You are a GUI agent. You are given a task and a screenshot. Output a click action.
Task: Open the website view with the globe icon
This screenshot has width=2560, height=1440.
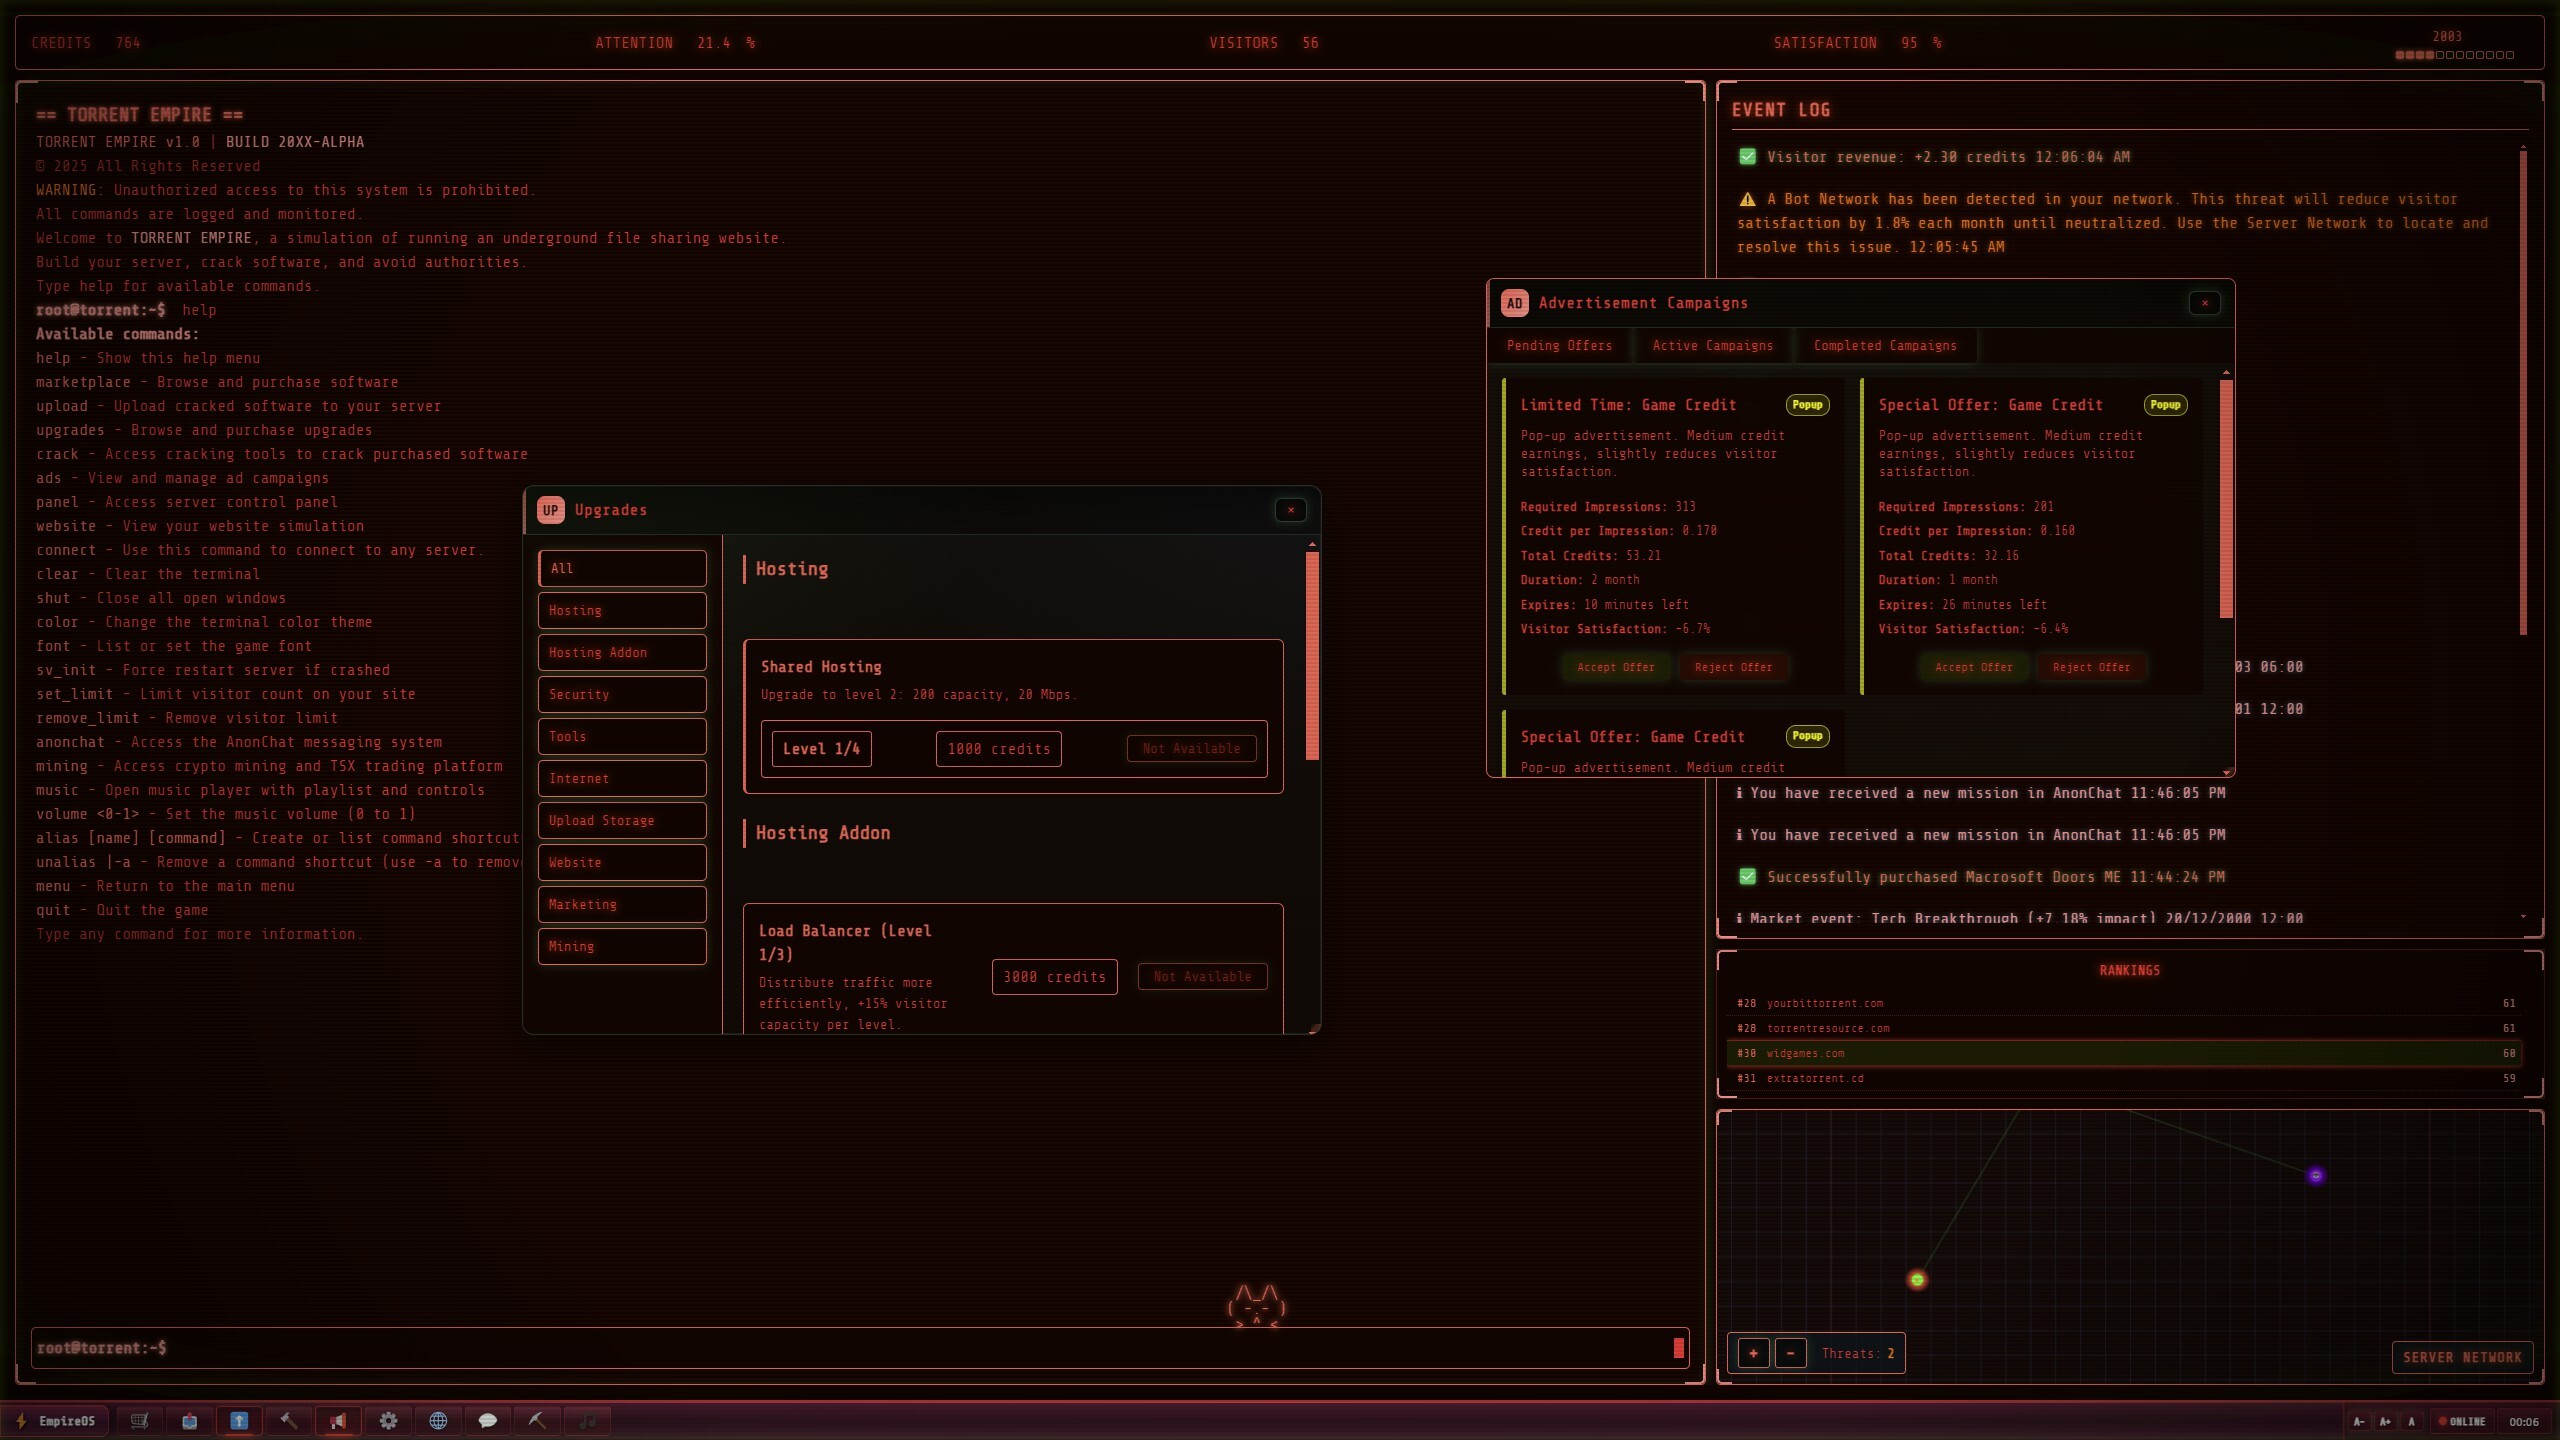pyautogui.click(x=438, y=1420)
